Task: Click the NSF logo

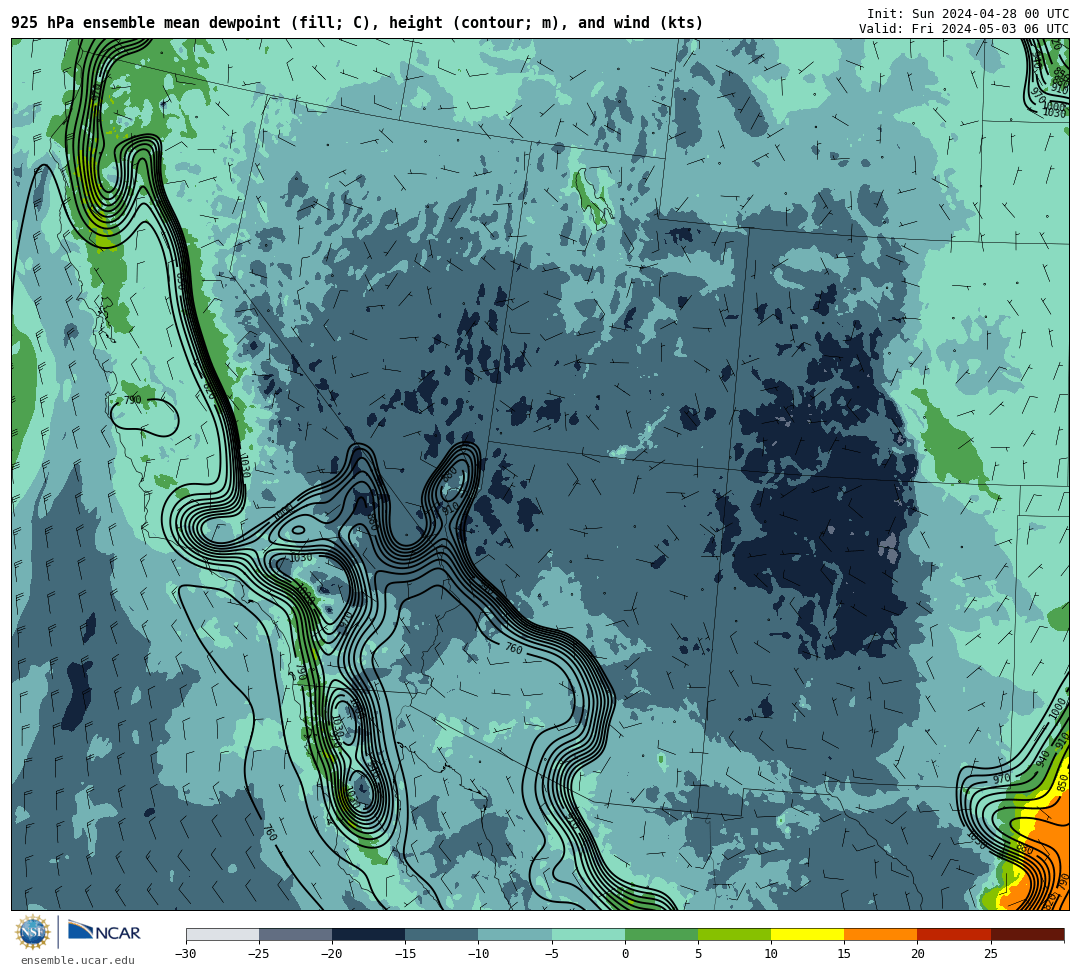Action: click(32, 933)
